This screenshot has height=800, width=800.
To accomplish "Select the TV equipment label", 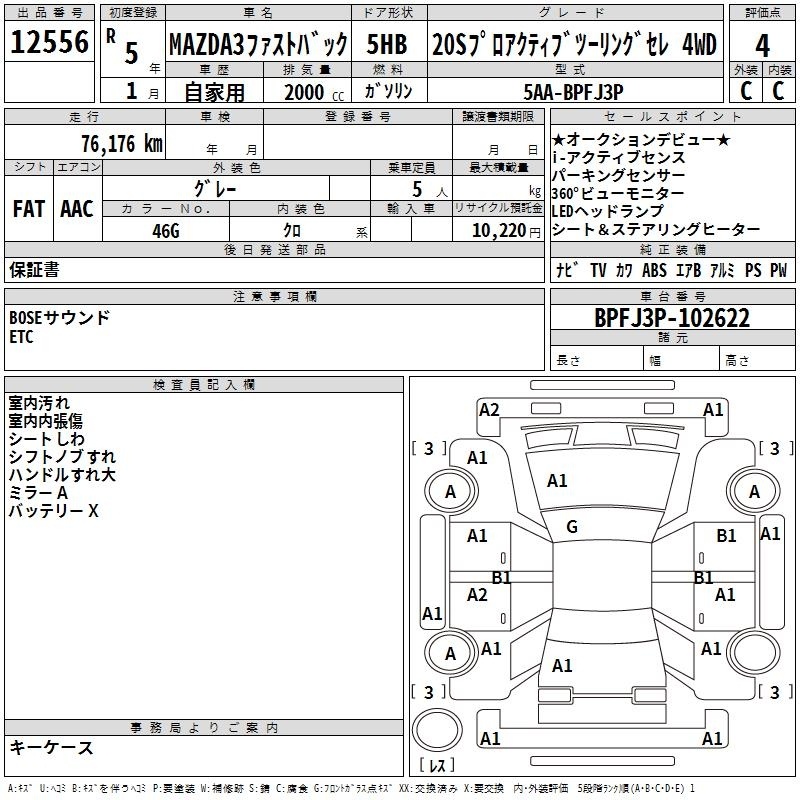I will tap(598, 271).
